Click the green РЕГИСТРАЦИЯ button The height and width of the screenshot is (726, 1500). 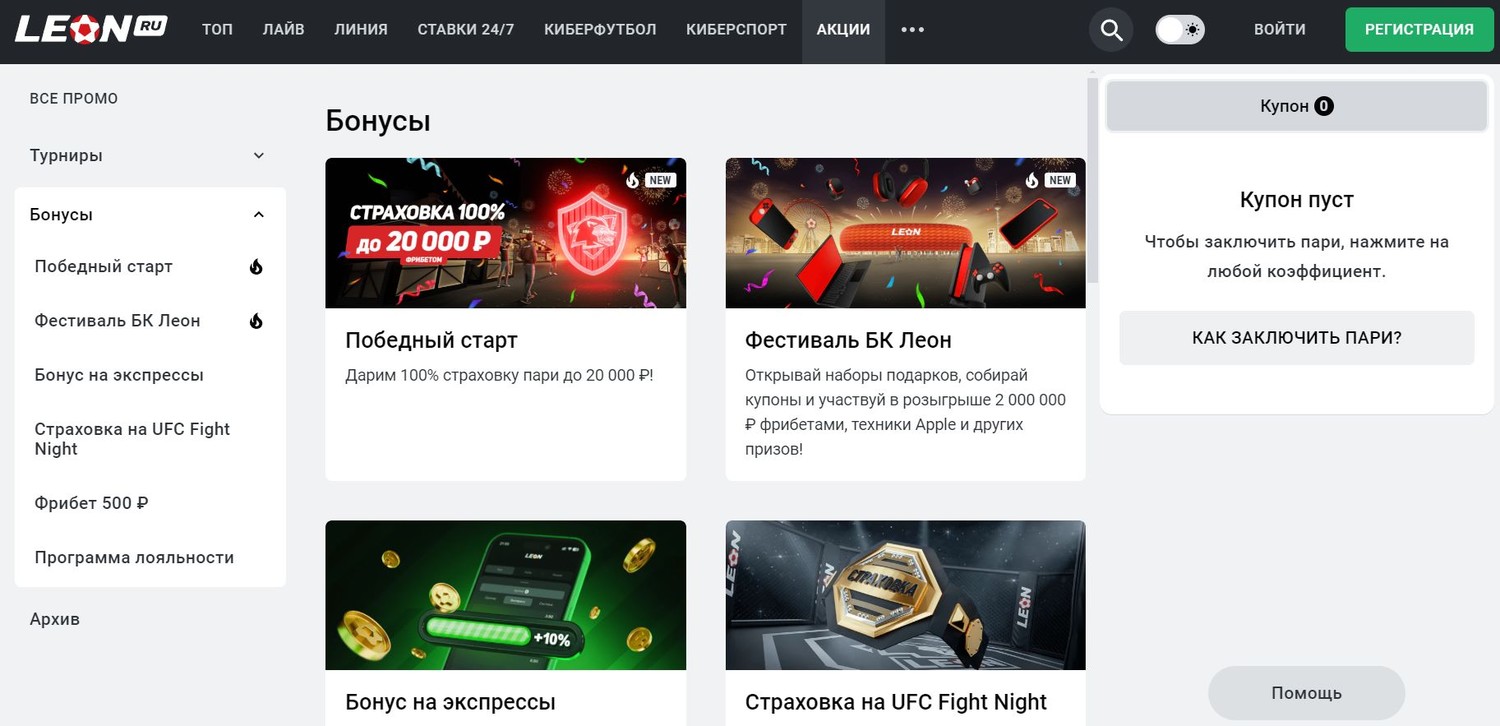(1419, 30)
